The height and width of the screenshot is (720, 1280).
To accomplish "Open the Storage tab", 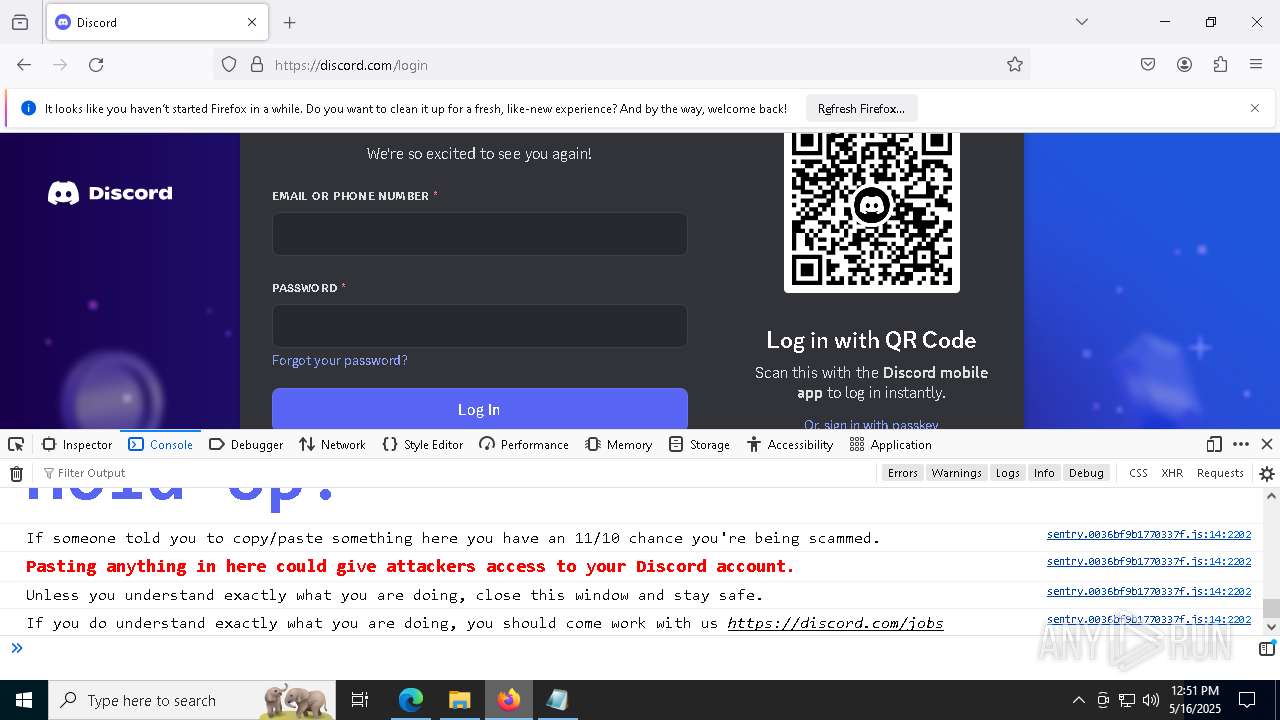I will 700,444.
